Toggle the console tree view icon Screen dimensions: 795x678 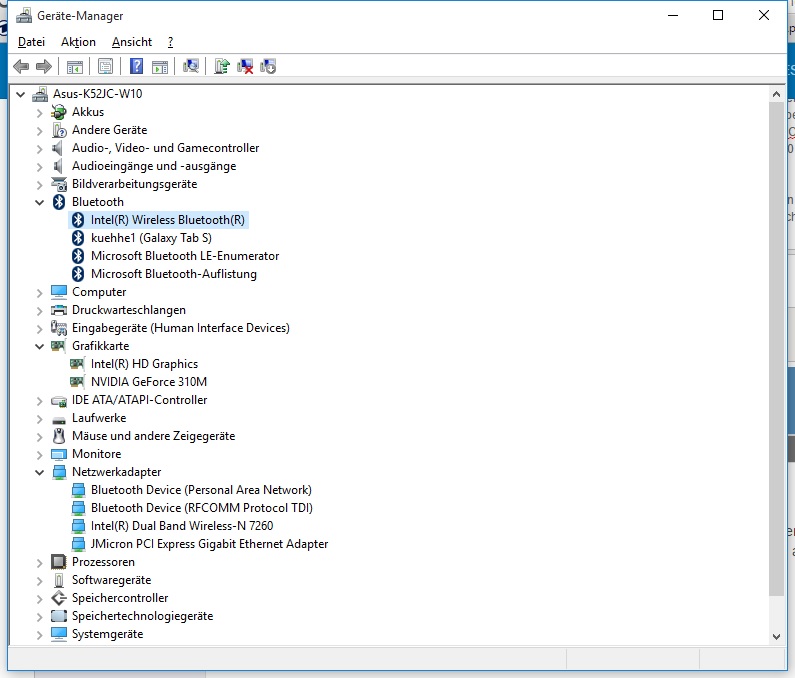click(x=75, y=66)
